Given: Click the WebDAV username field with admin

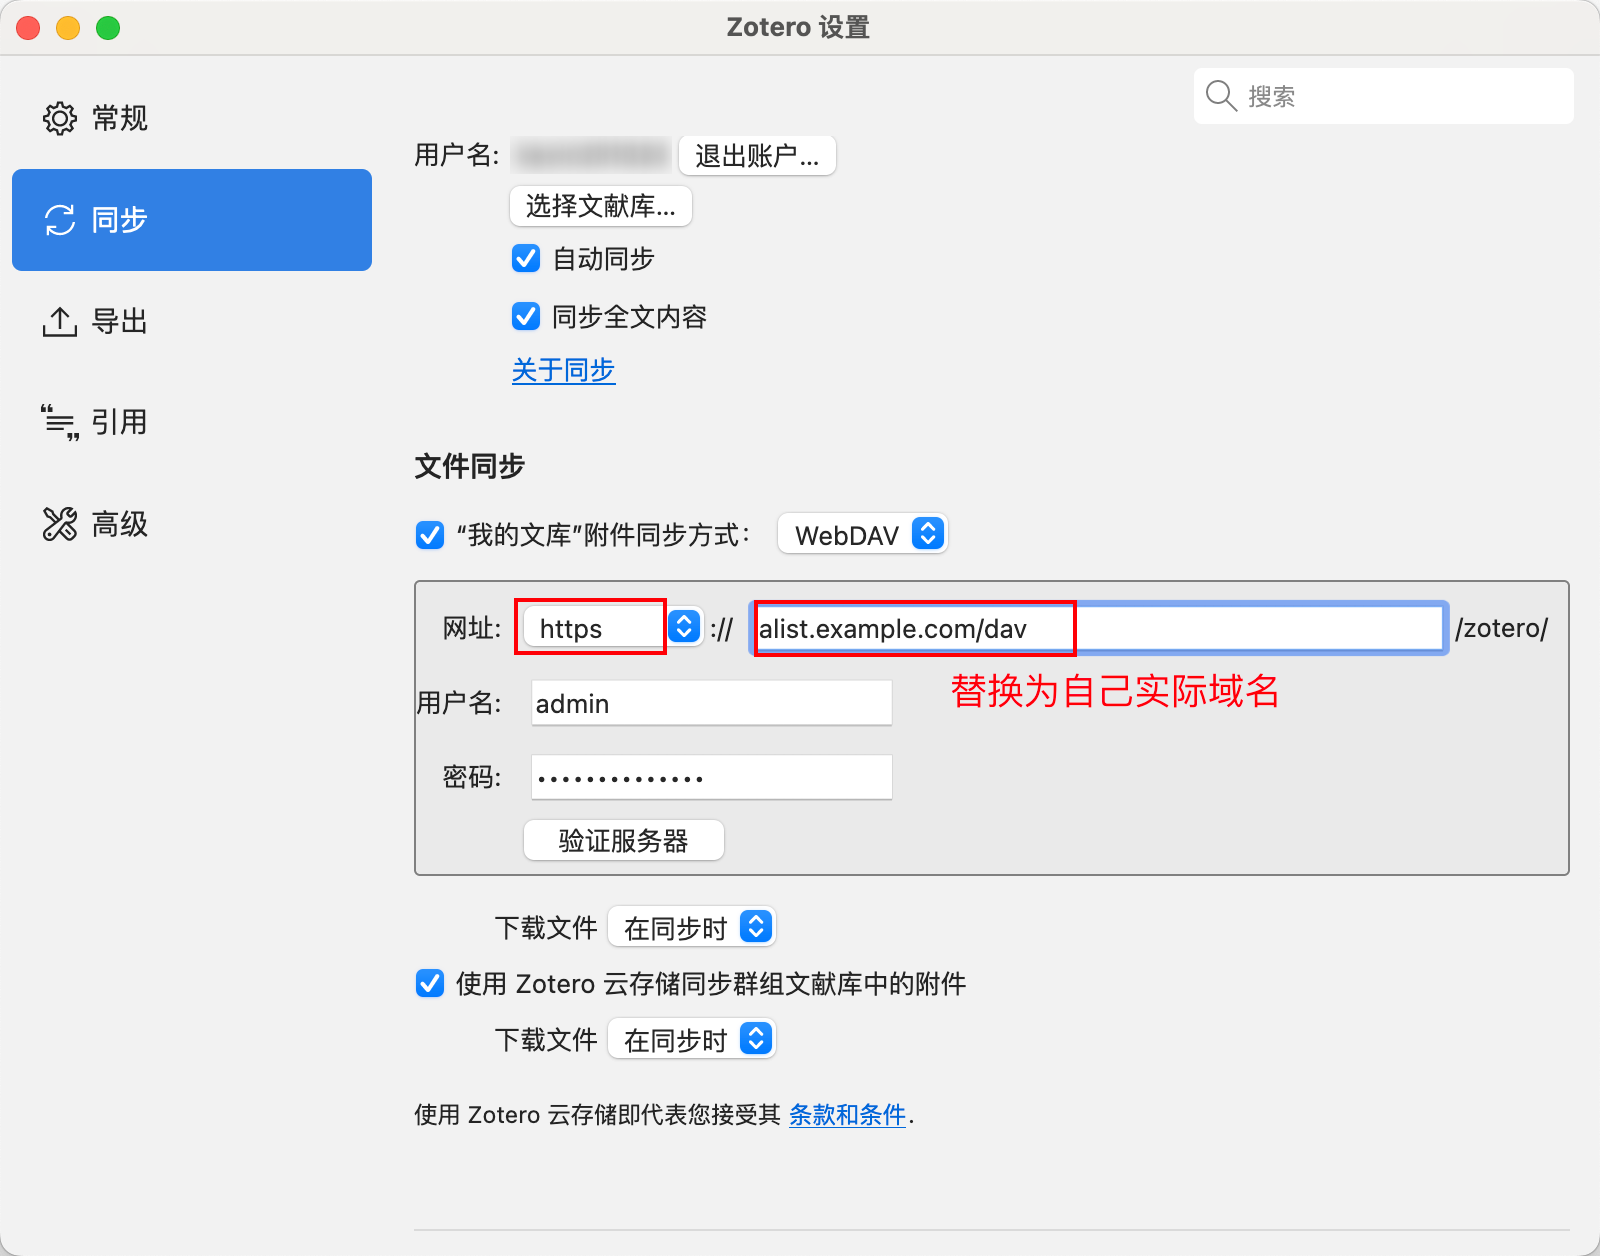Looking at the screenshot, I should (x=711, y=703).
